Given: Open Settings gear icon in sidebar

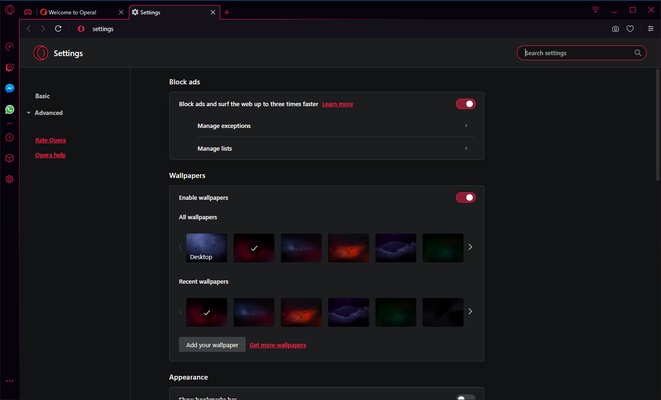Looking at the screenshot, I should click(x=10, y=179).
